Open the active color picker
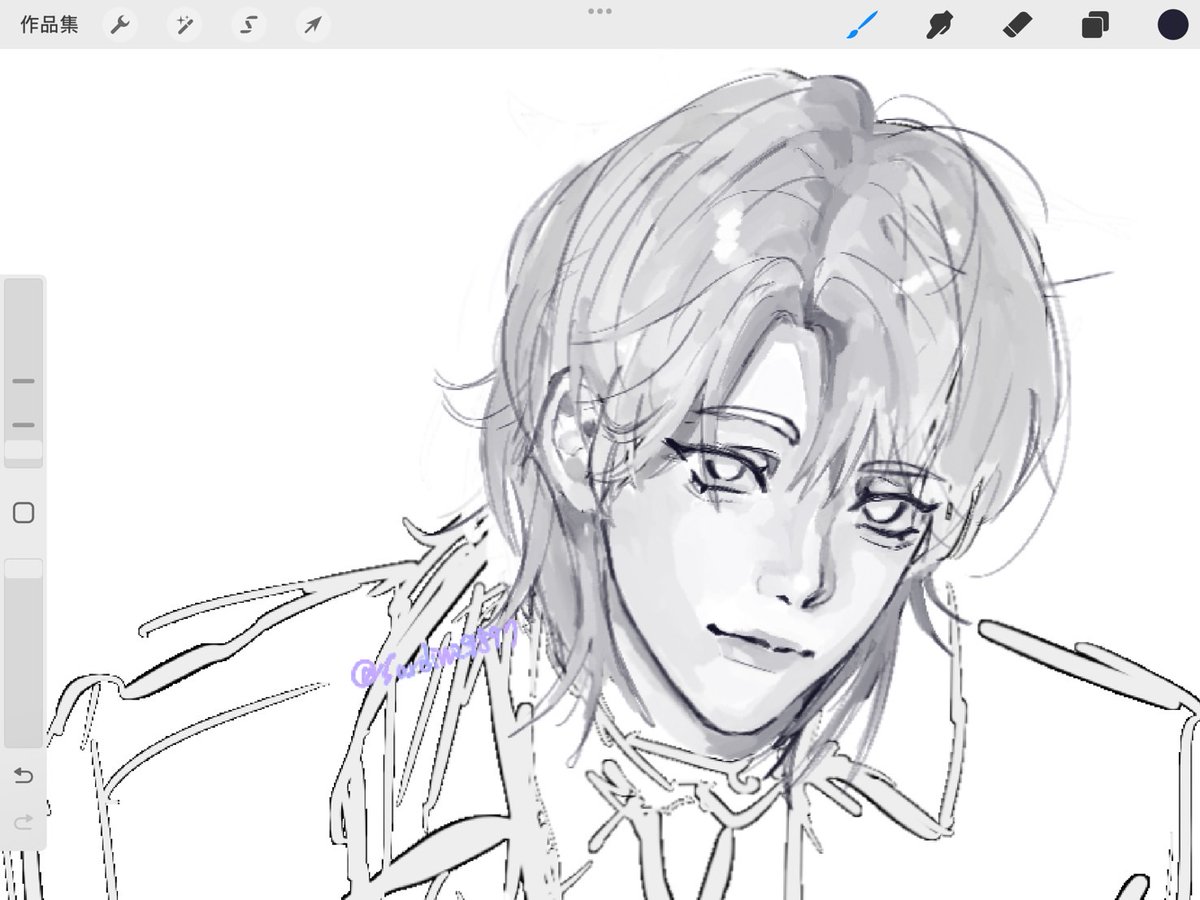The image size is (1200, 900). coord(1172,25)
